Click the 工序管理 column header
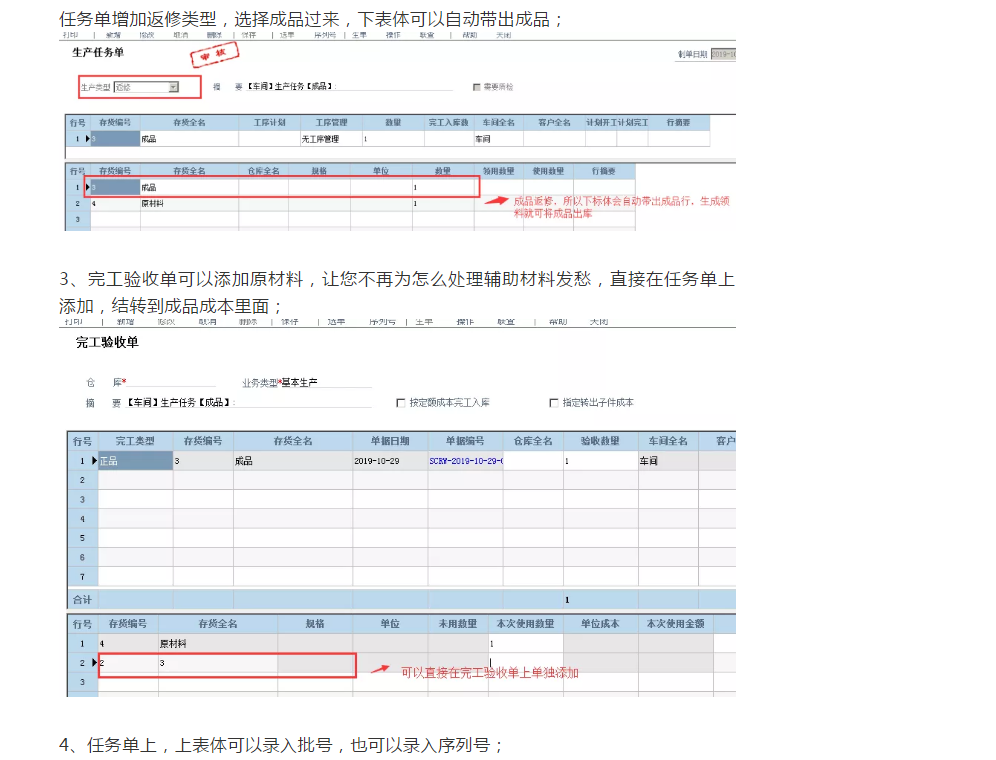The image size is (996, 760). 331,123
